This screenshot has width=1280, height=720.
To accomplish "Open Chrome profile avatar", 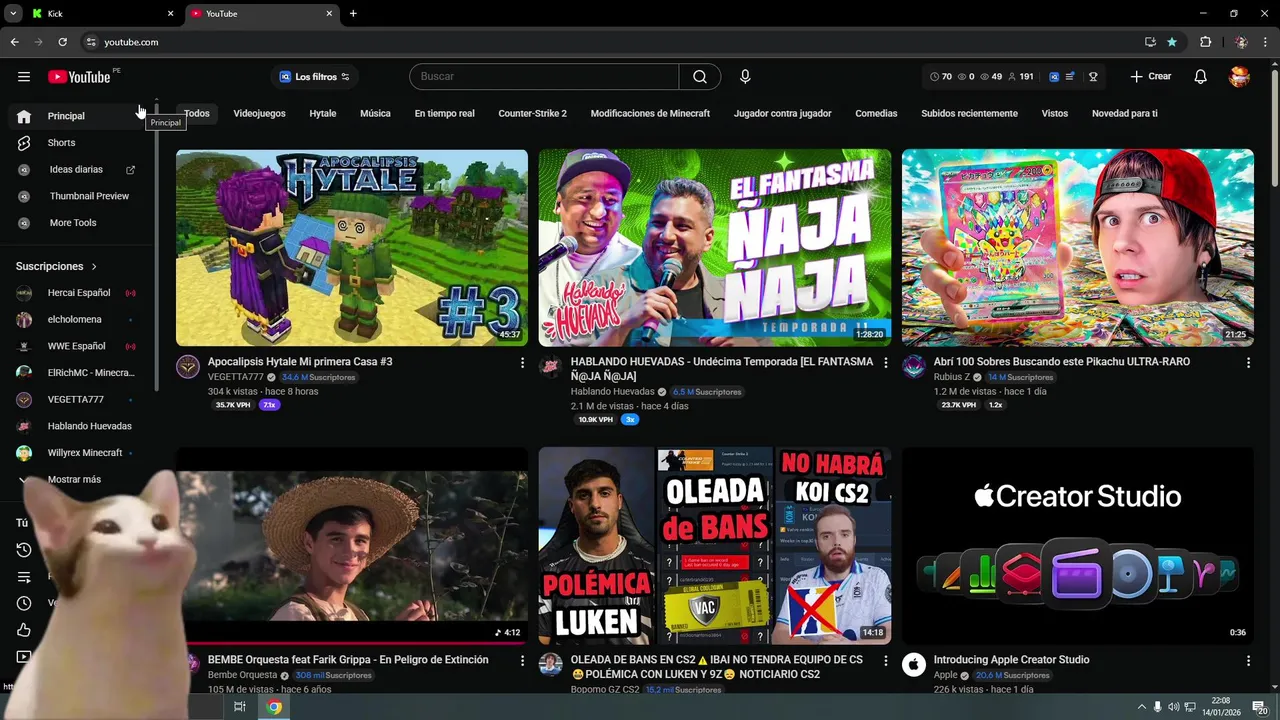I will (1241, 42).
